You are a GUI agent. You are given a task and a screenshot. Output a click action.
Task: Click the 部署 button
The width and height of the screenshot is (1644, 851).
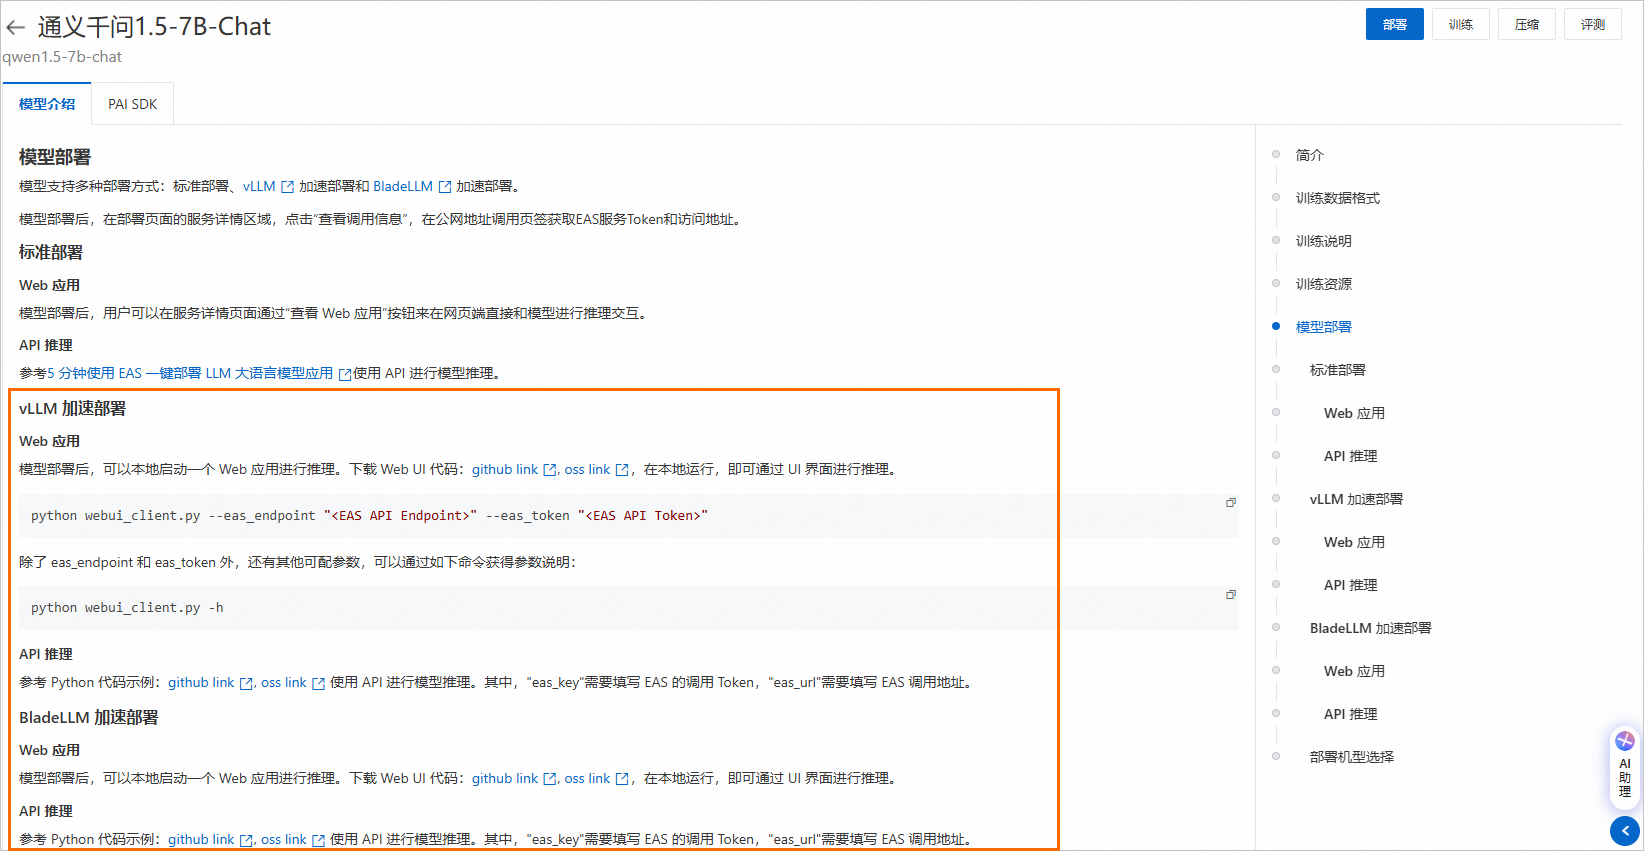(x=1394, y=24)
